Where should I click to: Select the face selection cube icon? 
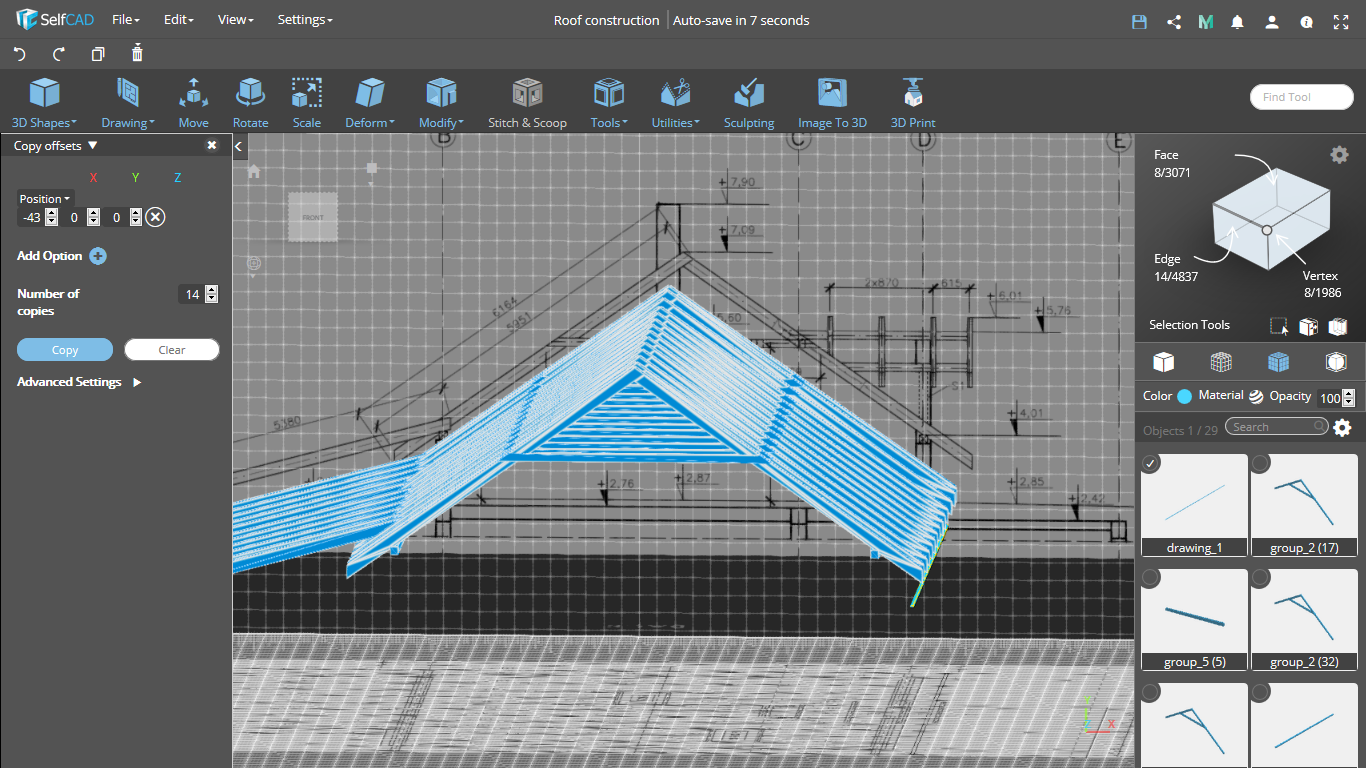(1308, 326)
